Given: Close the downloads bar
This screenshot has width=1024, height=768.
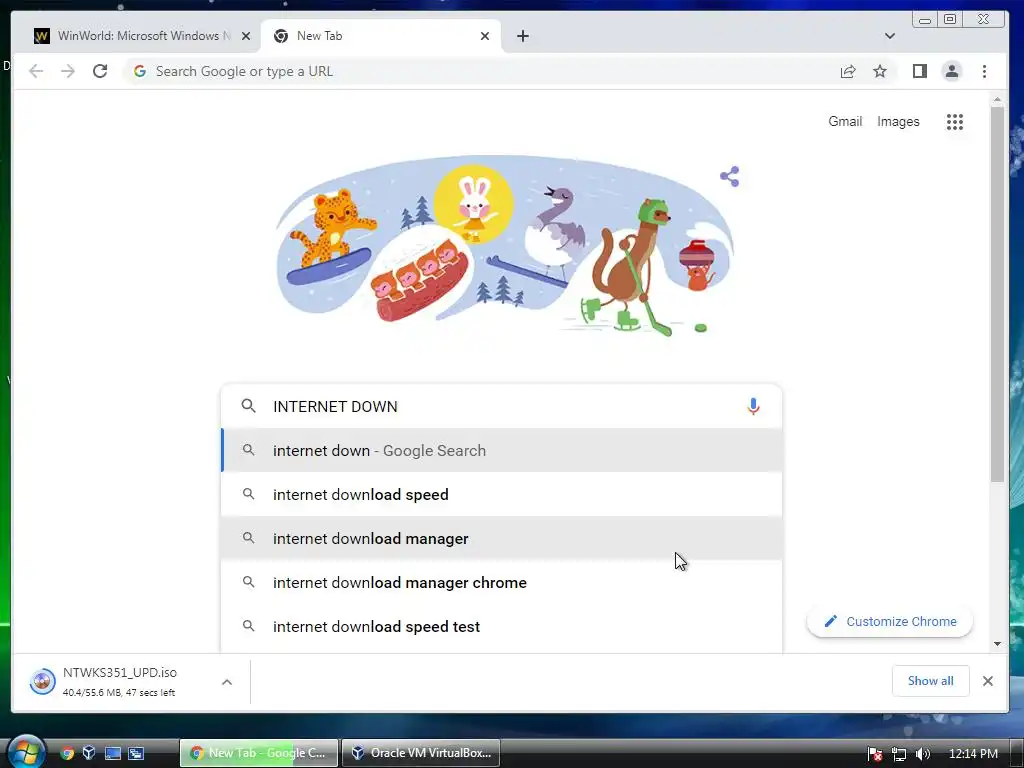Looking at the screenshot, I should point(987,681).
